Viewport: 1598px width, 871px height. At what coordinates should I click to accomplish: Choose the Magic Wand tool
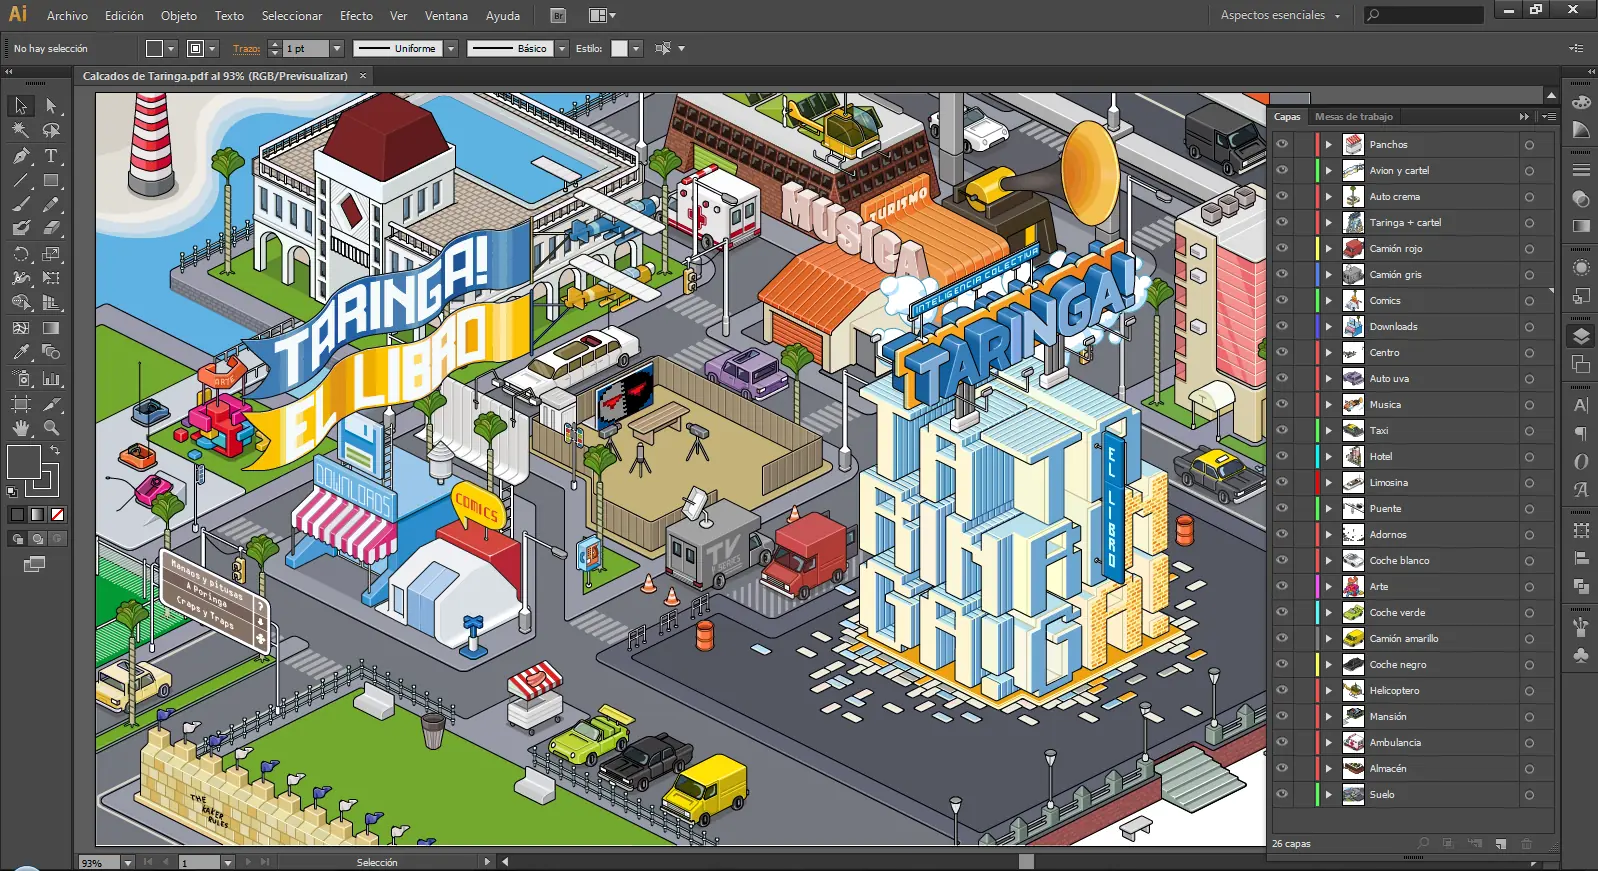point(21,130)
